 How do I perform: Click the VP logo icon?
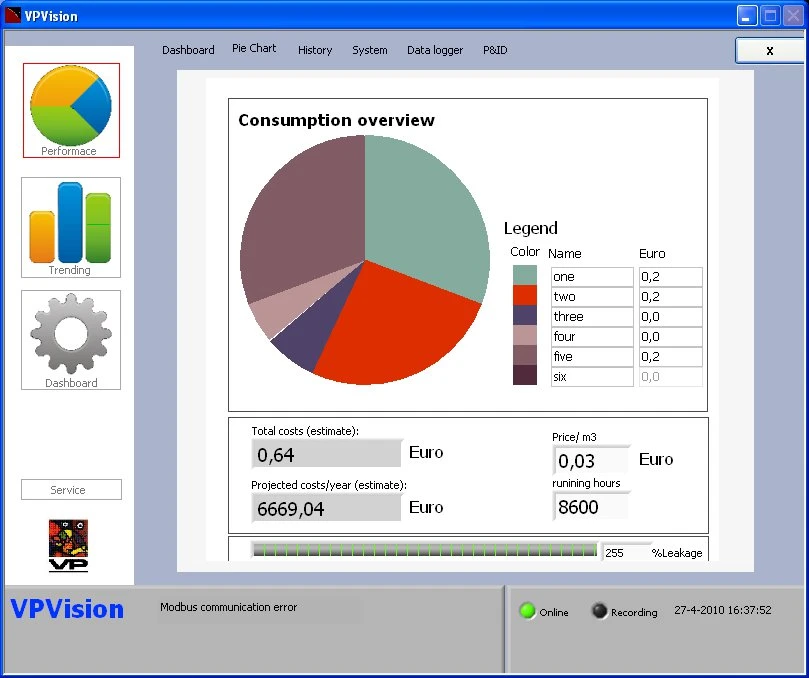(x=69, y=545)
